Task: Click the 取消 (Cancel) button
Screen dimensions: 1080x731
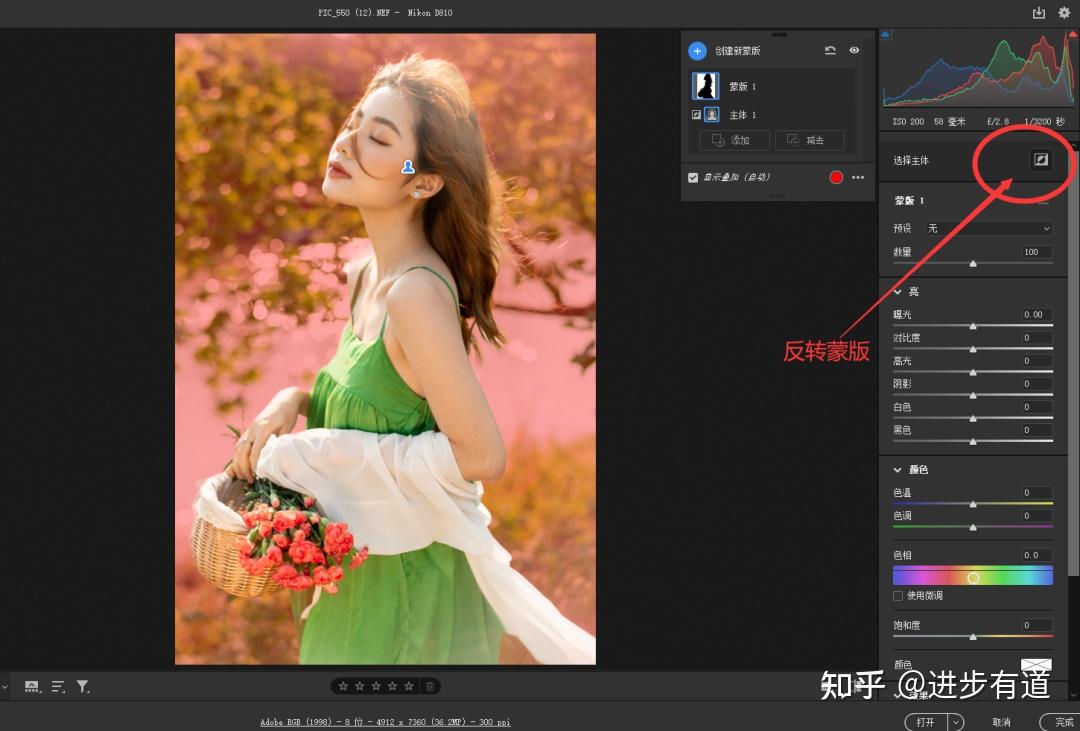Action: (x=1001, y=722)
